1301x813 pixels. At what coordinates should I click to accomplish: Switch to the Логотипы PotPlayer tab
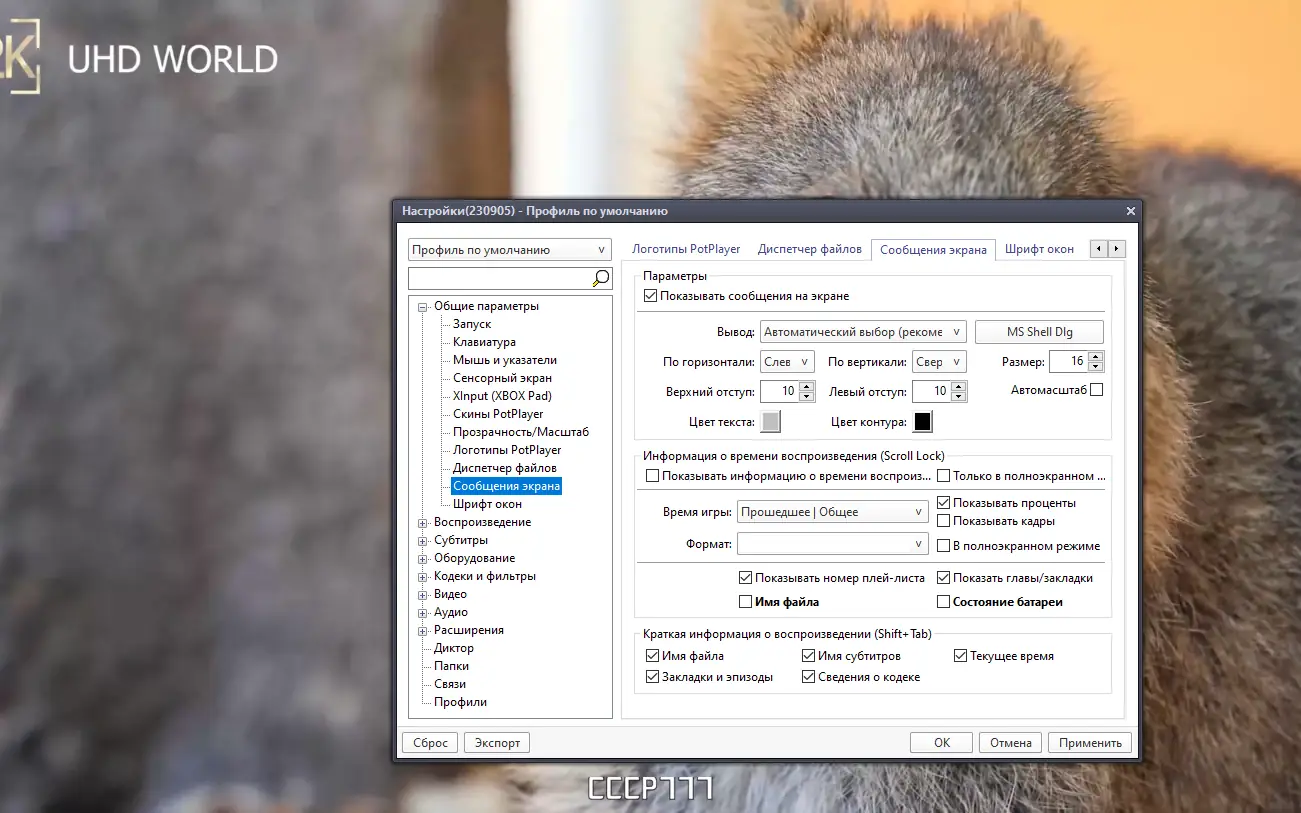click(686, 249)
